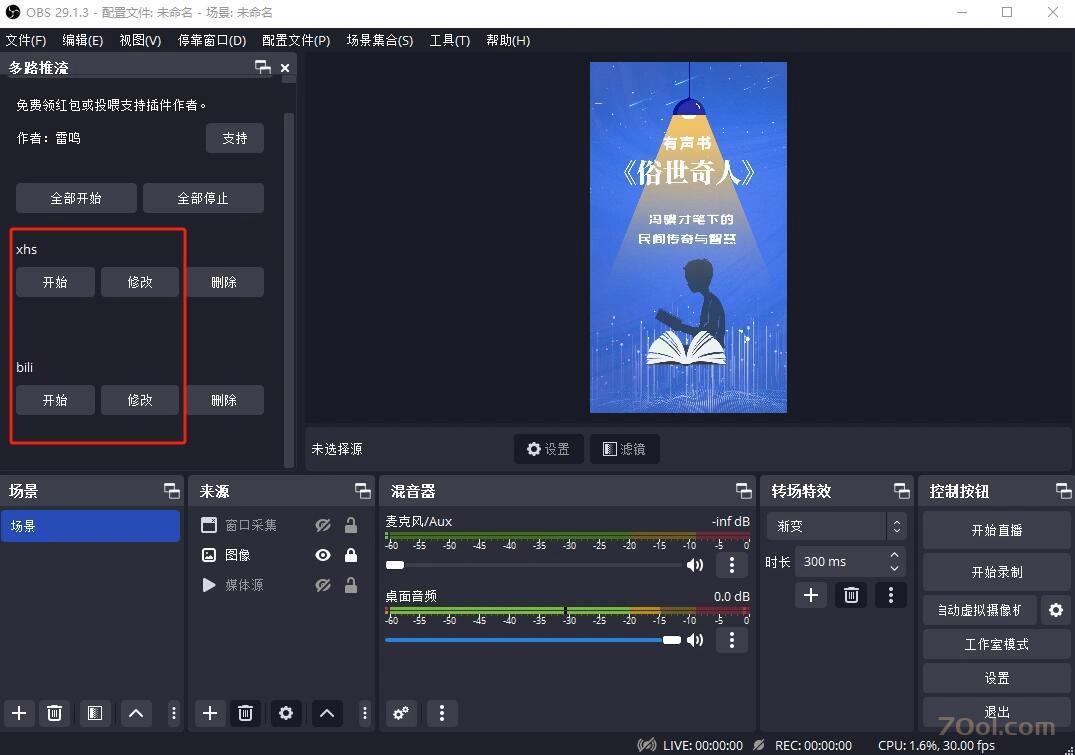
Task: Open 桌面音频 three-dot options menu
Action: (732, 640)
